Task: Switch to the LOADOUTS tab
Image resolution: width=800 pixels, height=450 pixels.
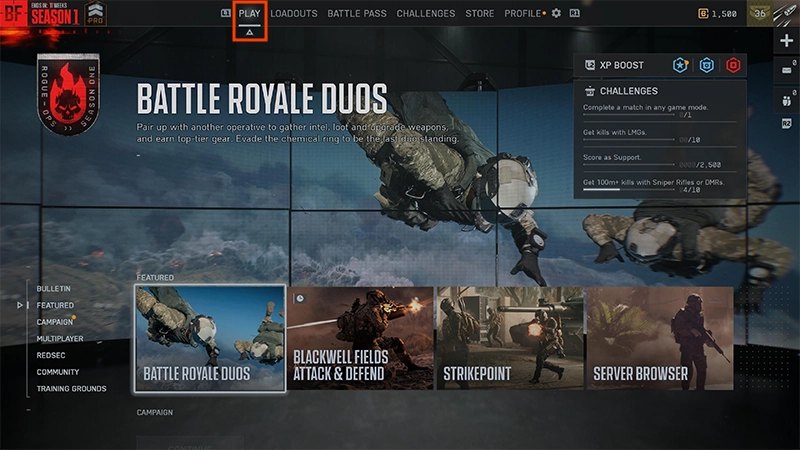Action: pyautogui.click(x=294, y=14)
